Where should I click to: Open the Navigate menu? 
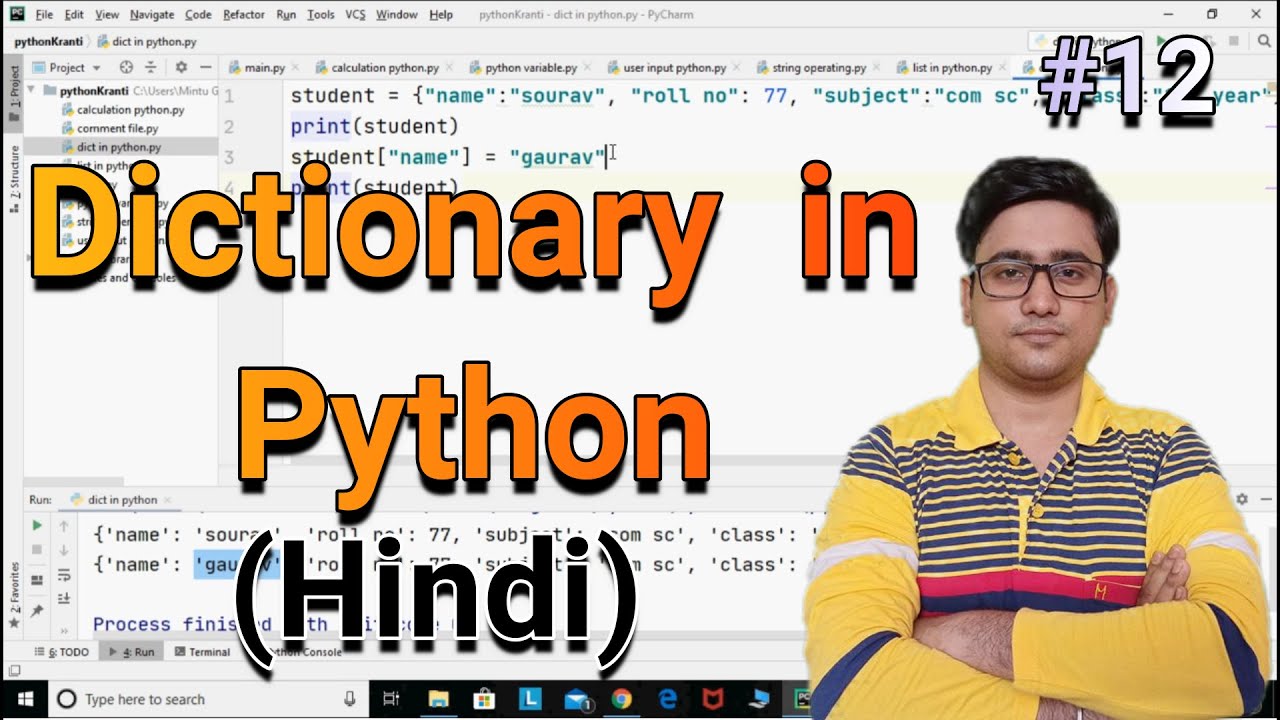[x=152, y=15]
